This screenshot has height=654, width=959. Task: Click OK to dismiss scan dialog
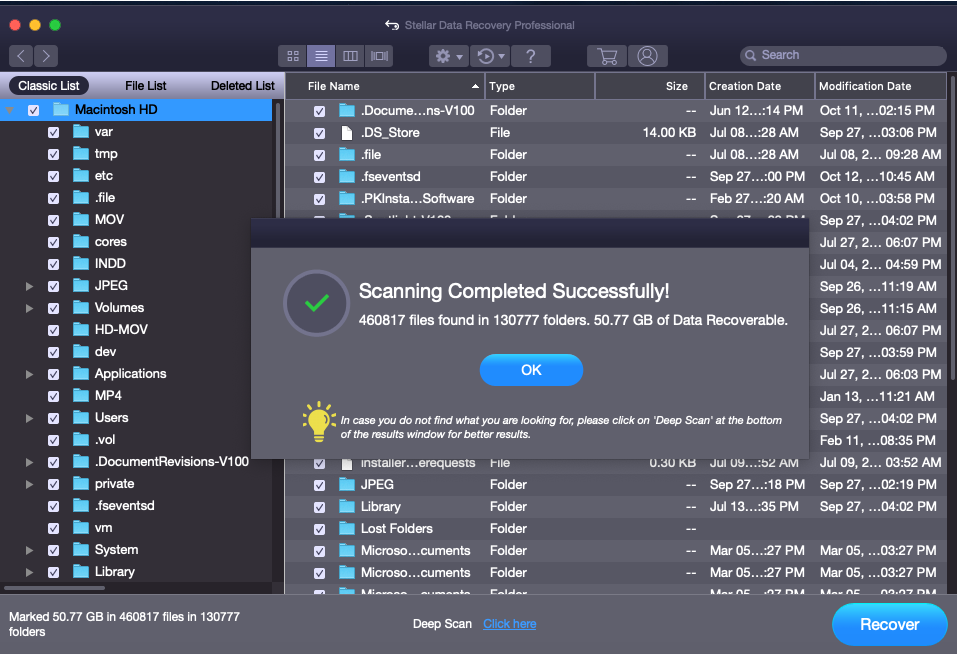click(531, 370)
